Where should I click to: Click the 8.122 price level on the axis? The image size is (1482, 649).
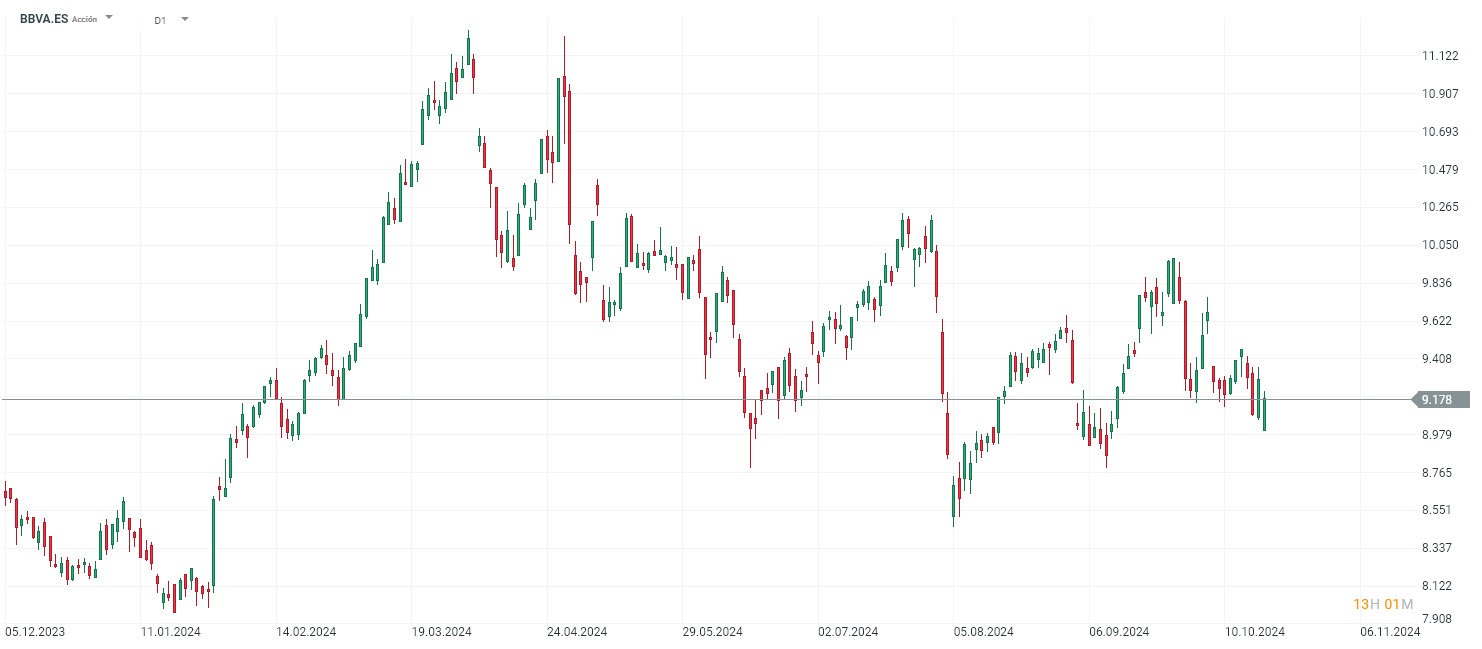click(1437, 584)
